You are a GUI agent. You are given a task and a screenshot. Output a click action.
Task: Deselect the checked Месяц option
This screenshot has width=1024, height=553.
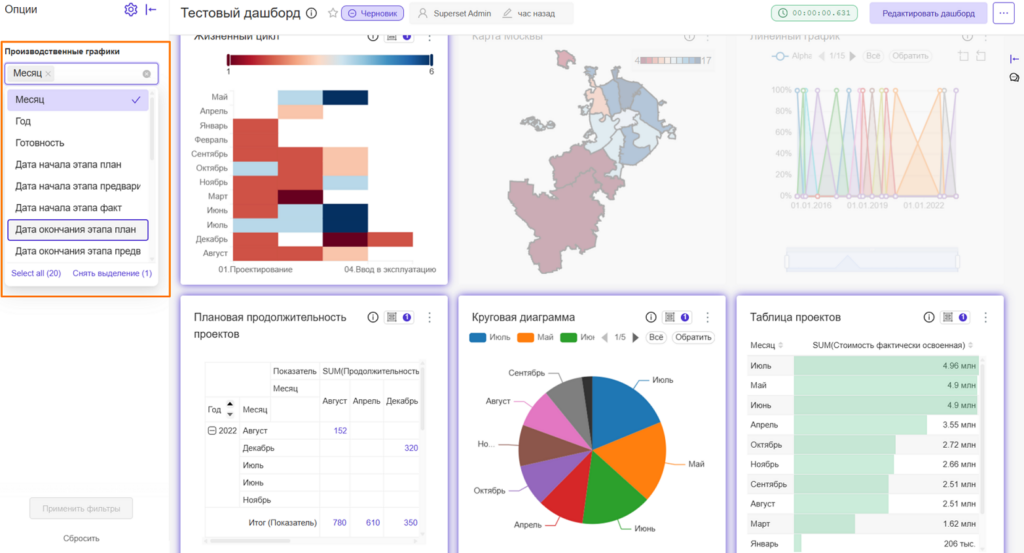[x=78, y=100]
